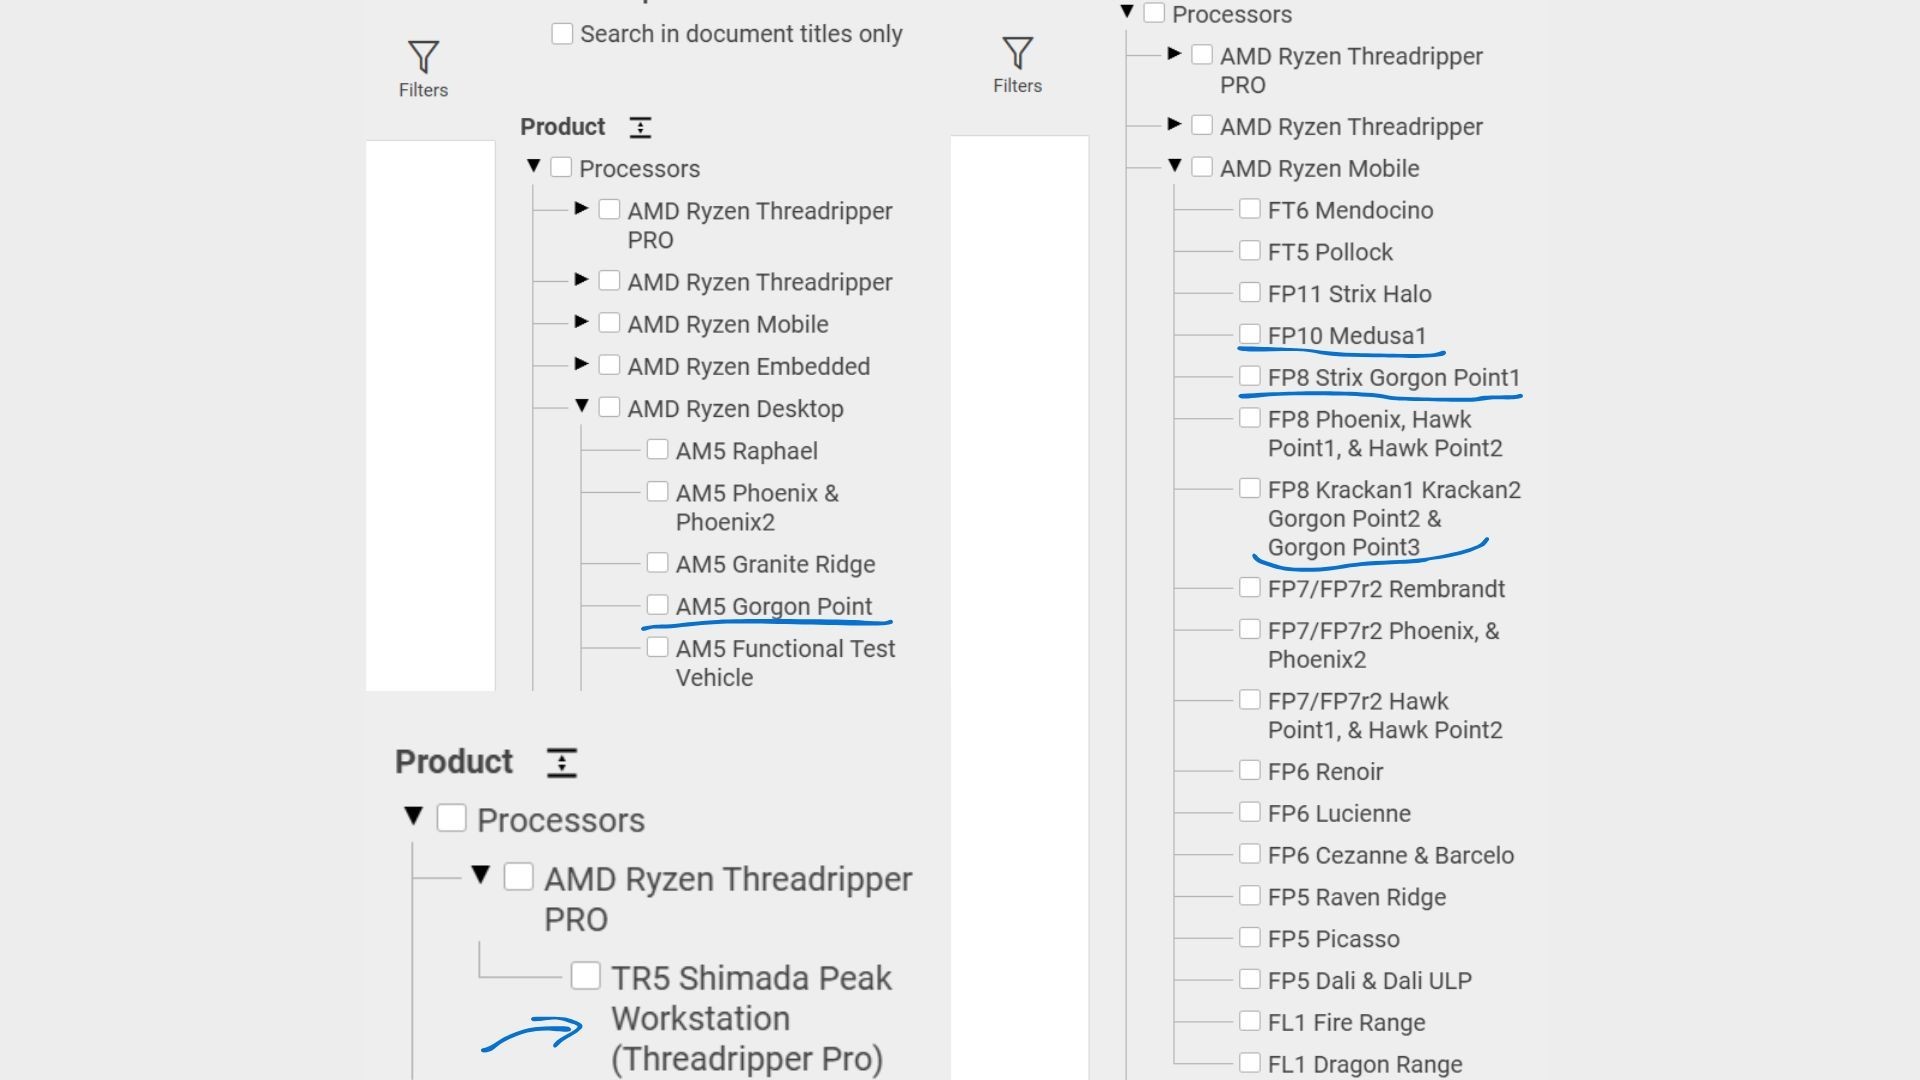This screenshot has height=1080, width=1920.
Task: Check the FP6 Renoir checkbox
Action: click(1249, 770)
